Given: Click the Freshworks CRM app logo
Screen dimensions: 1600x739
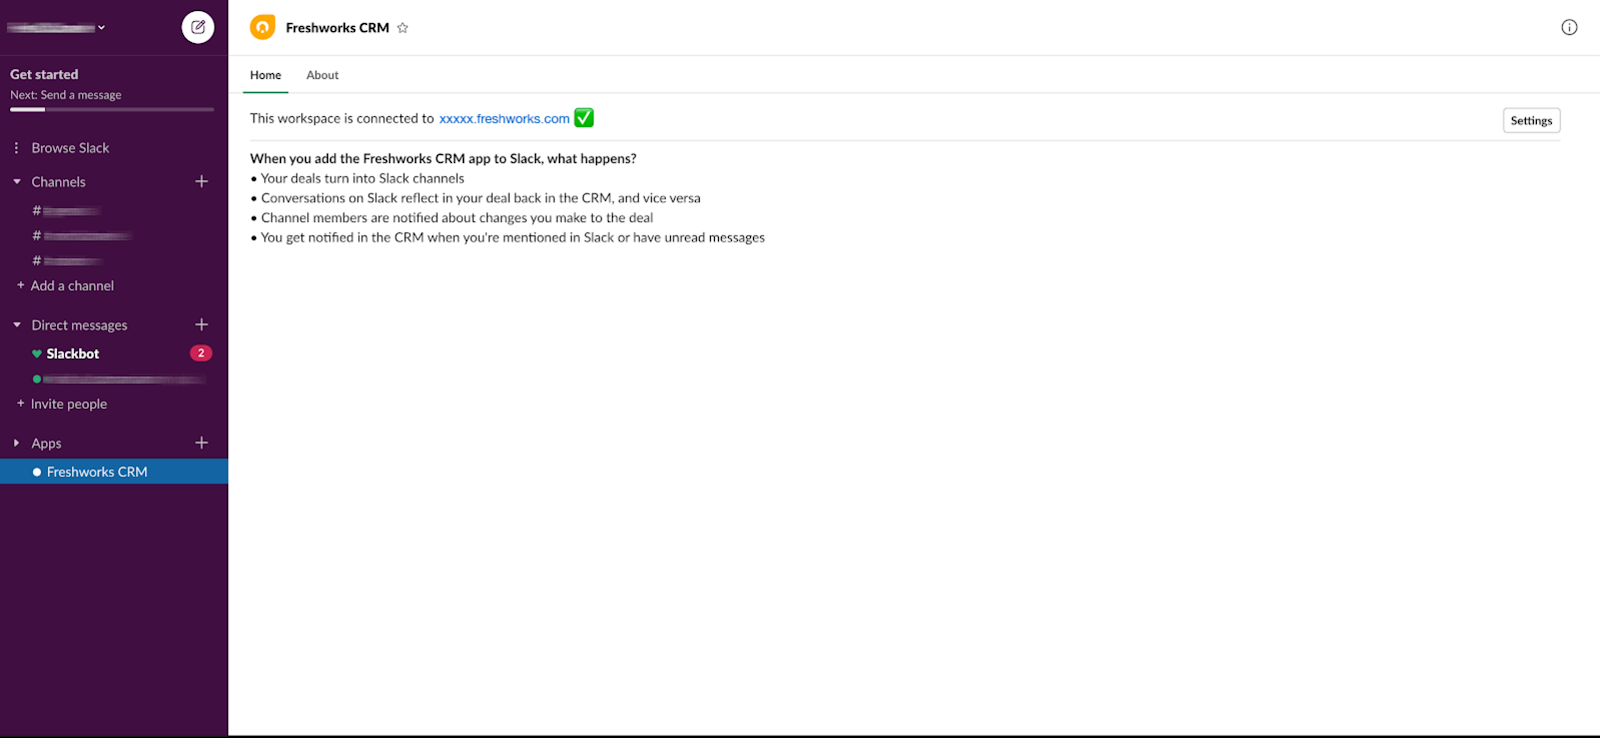Looking at the screenshot, I should tap(263, 27).
